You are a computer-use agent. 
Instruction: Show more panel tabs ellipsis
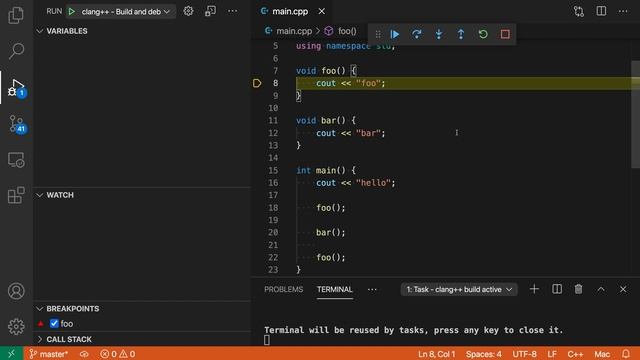(x=372, y=289)
